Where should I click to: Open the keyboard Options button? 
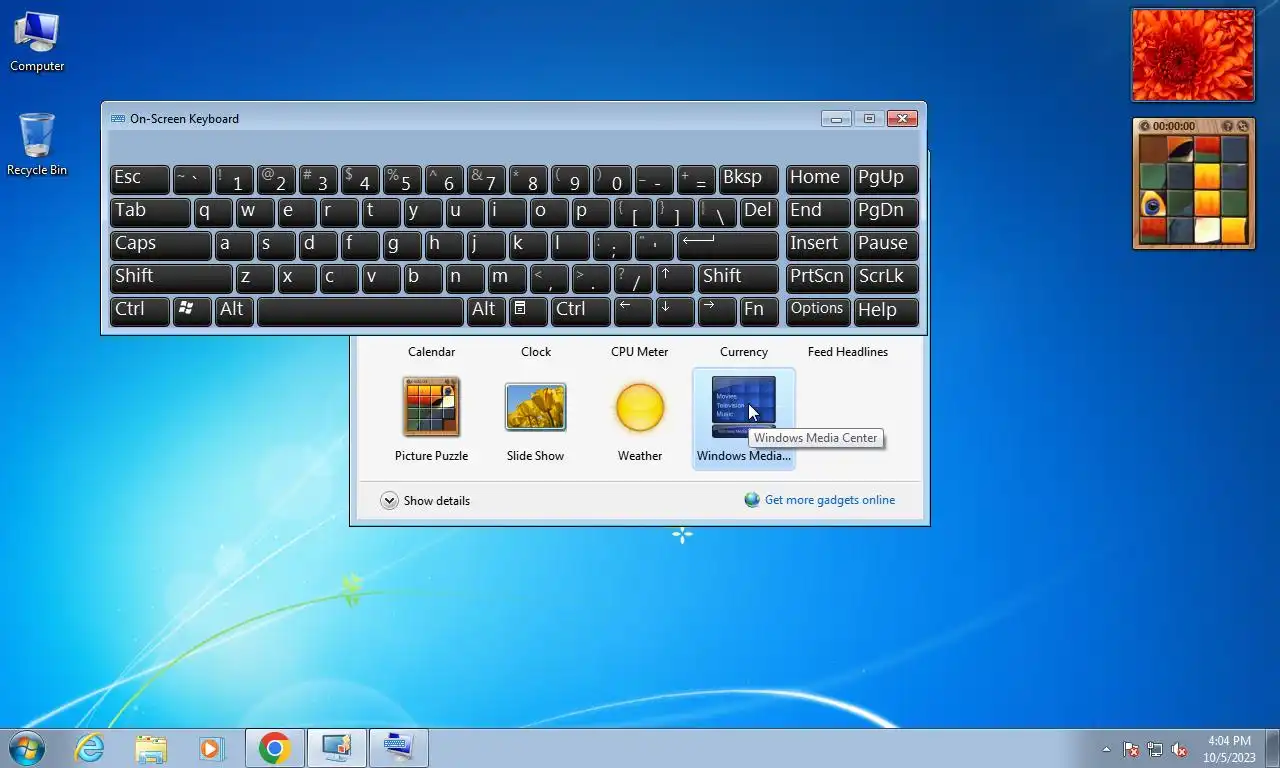[818, 311]
